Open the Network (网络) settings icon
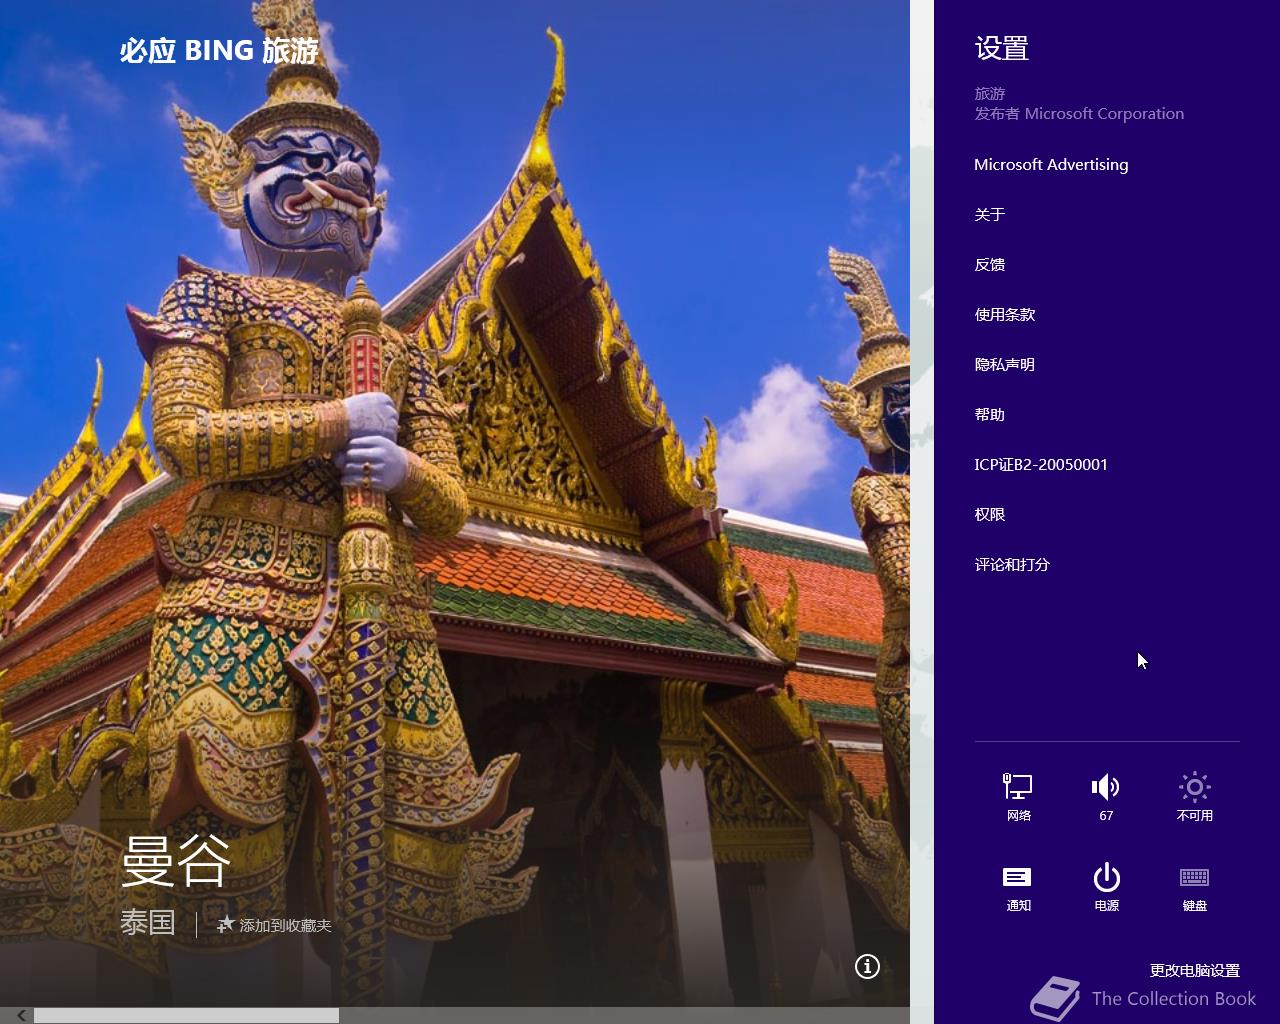Image resolution: width=1280 pixels, height=1024 pixels. click(x=1018, y=797)
